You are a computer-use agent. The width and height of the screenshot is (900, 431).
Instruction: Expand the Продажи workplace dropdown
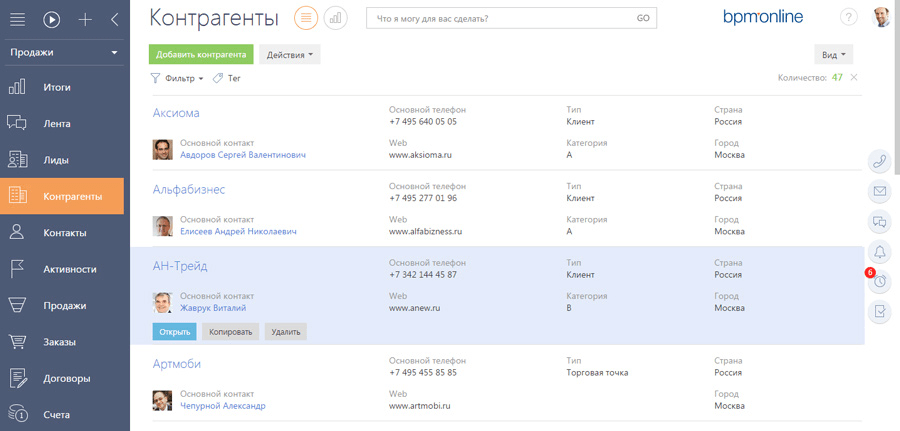click(62, 52)
